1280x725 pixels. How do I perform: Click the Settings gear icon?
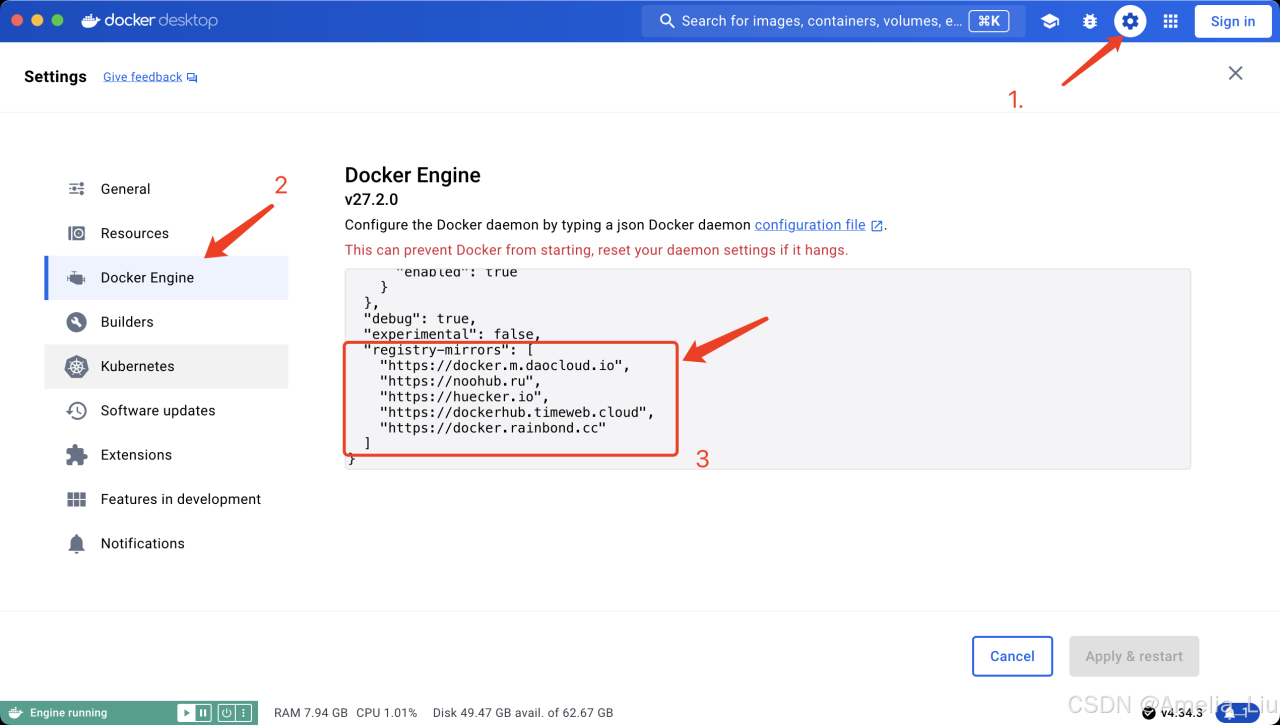1130,21
